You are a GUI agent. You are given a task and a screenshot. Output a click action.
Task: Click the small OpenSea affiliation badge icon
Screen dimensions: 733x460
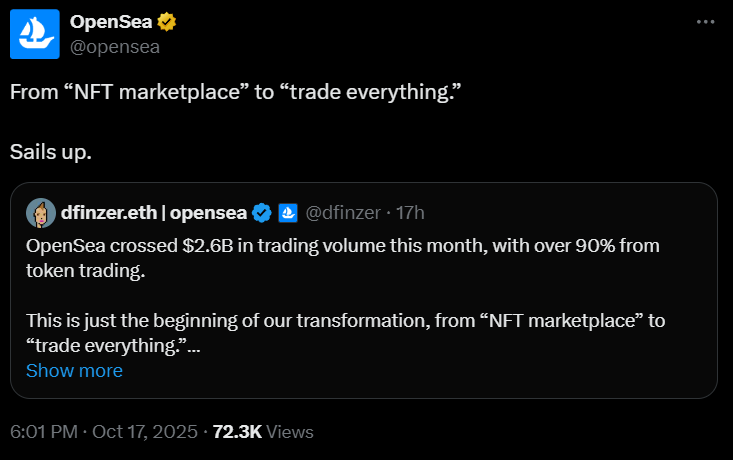click(287, 212)
